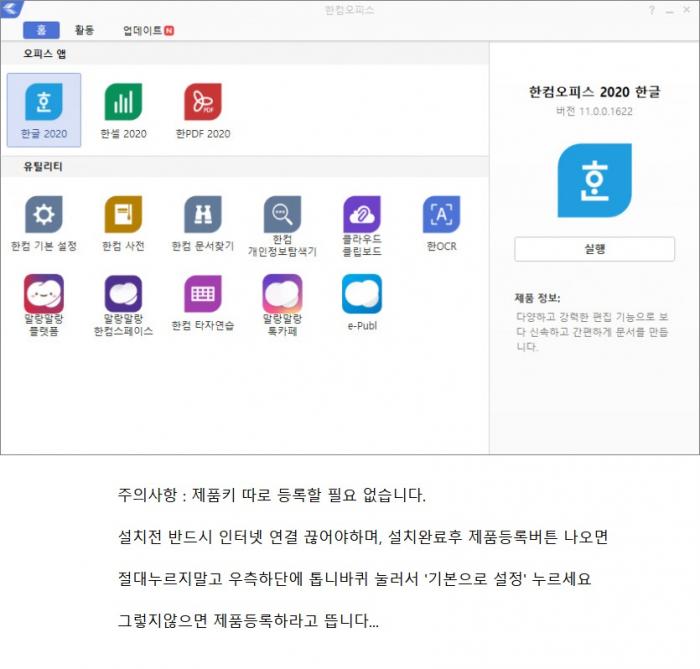
Task: Open the 한PDF 2020 app
Action: tap(203, 102)
